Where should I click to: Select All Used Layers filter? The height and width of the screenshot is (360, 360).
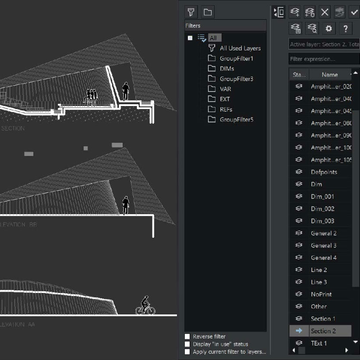(240, 48)
